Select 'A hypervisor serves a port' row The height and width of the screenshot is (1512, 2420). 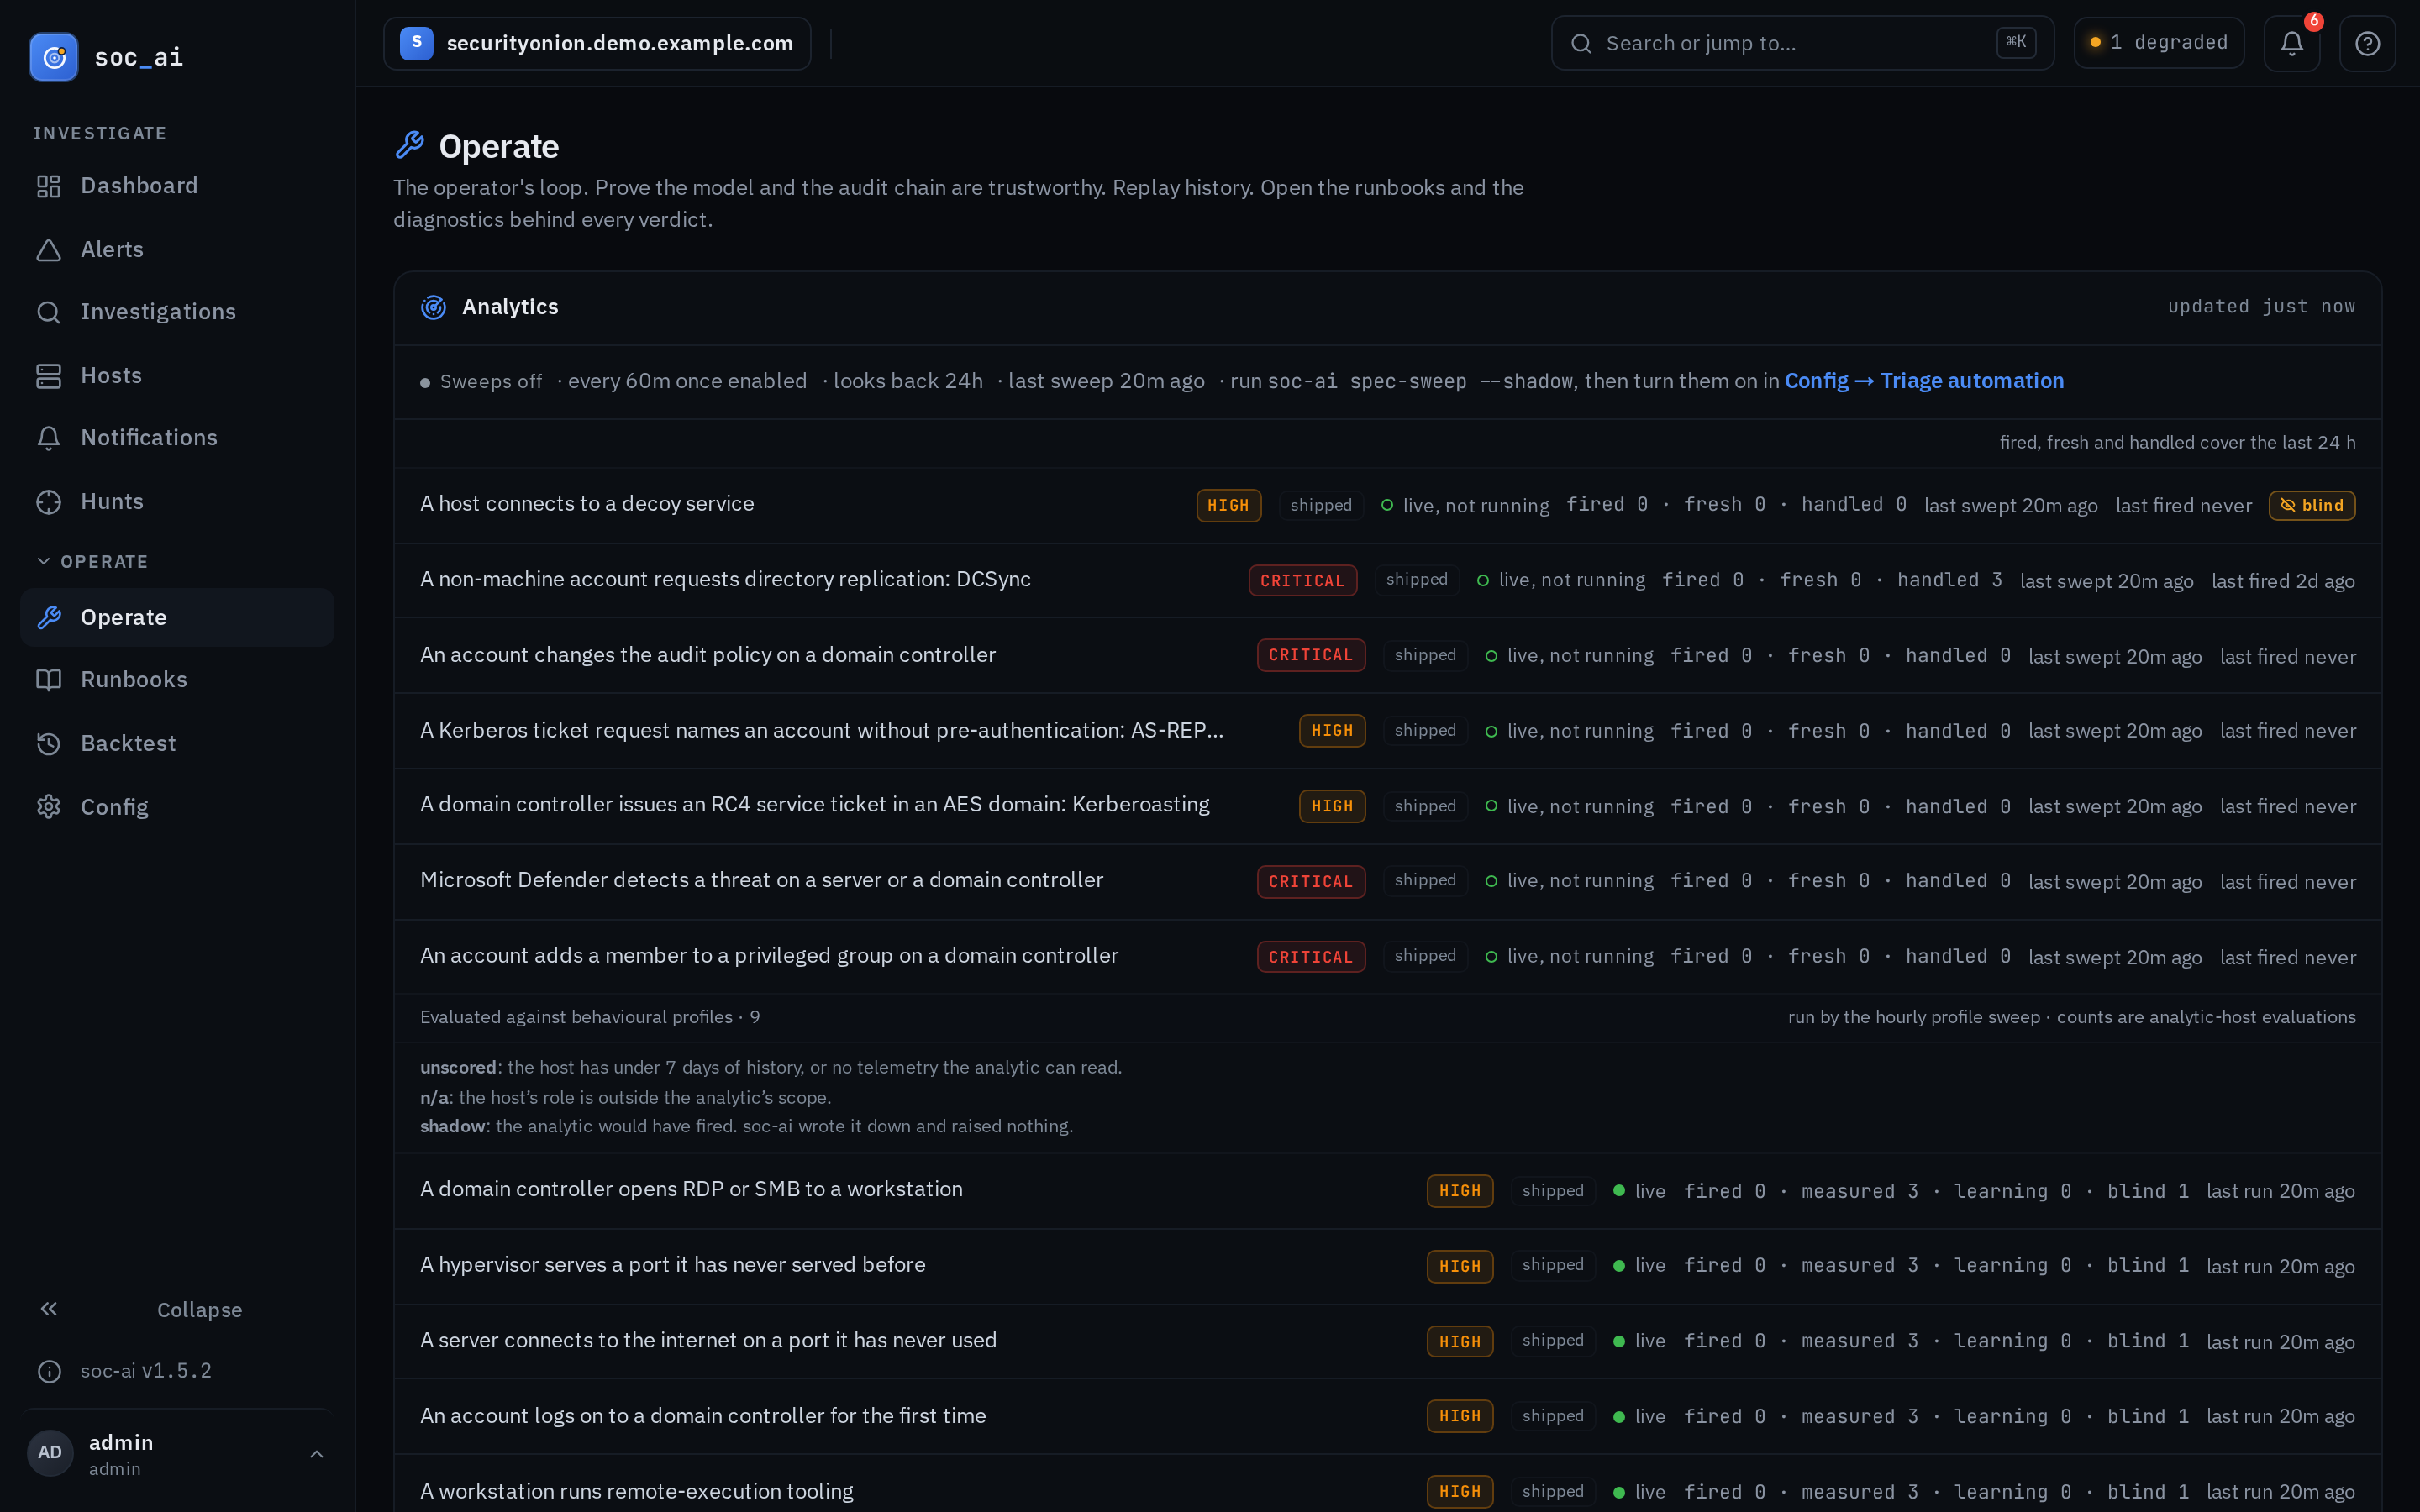point(1388,1266)
